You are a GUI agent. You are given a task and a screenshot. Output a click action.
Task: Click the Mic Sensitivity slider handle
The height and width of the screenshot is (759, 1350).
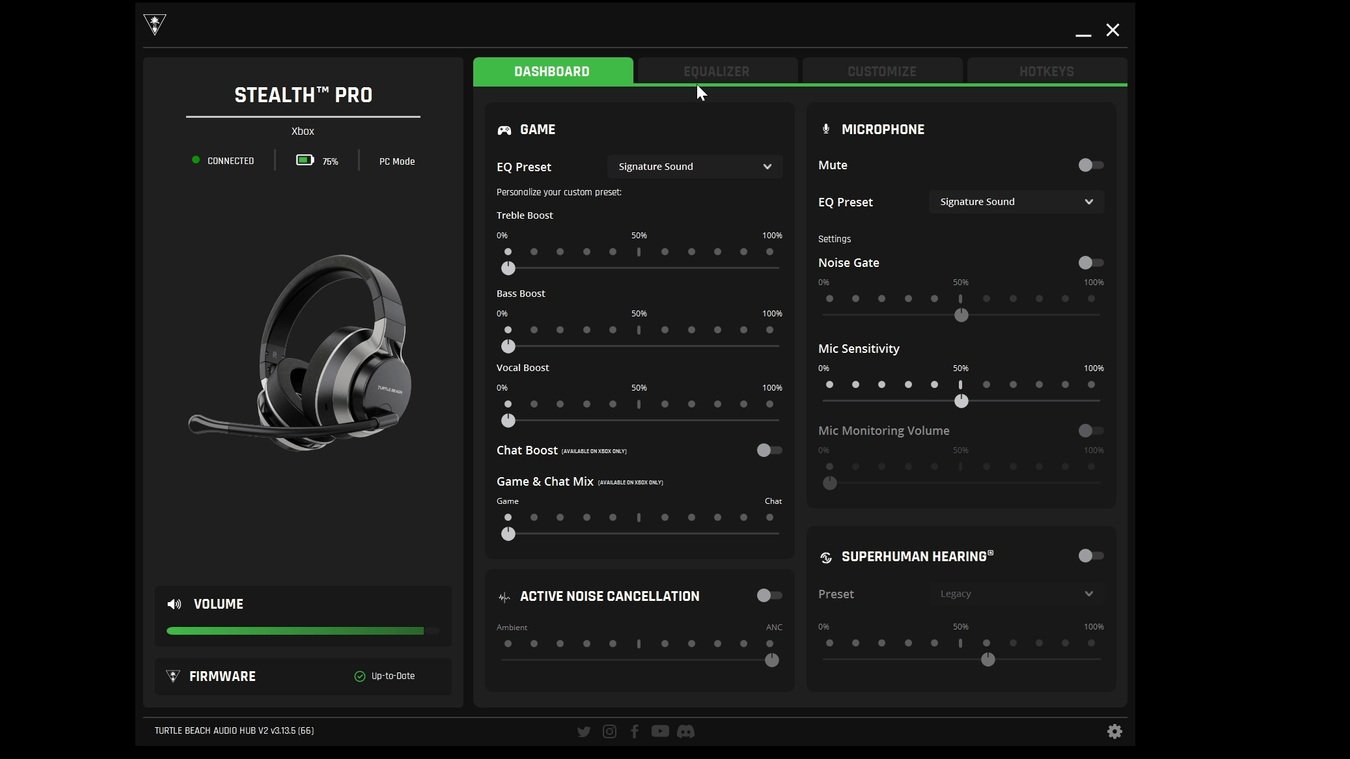(x=961, y=401)
